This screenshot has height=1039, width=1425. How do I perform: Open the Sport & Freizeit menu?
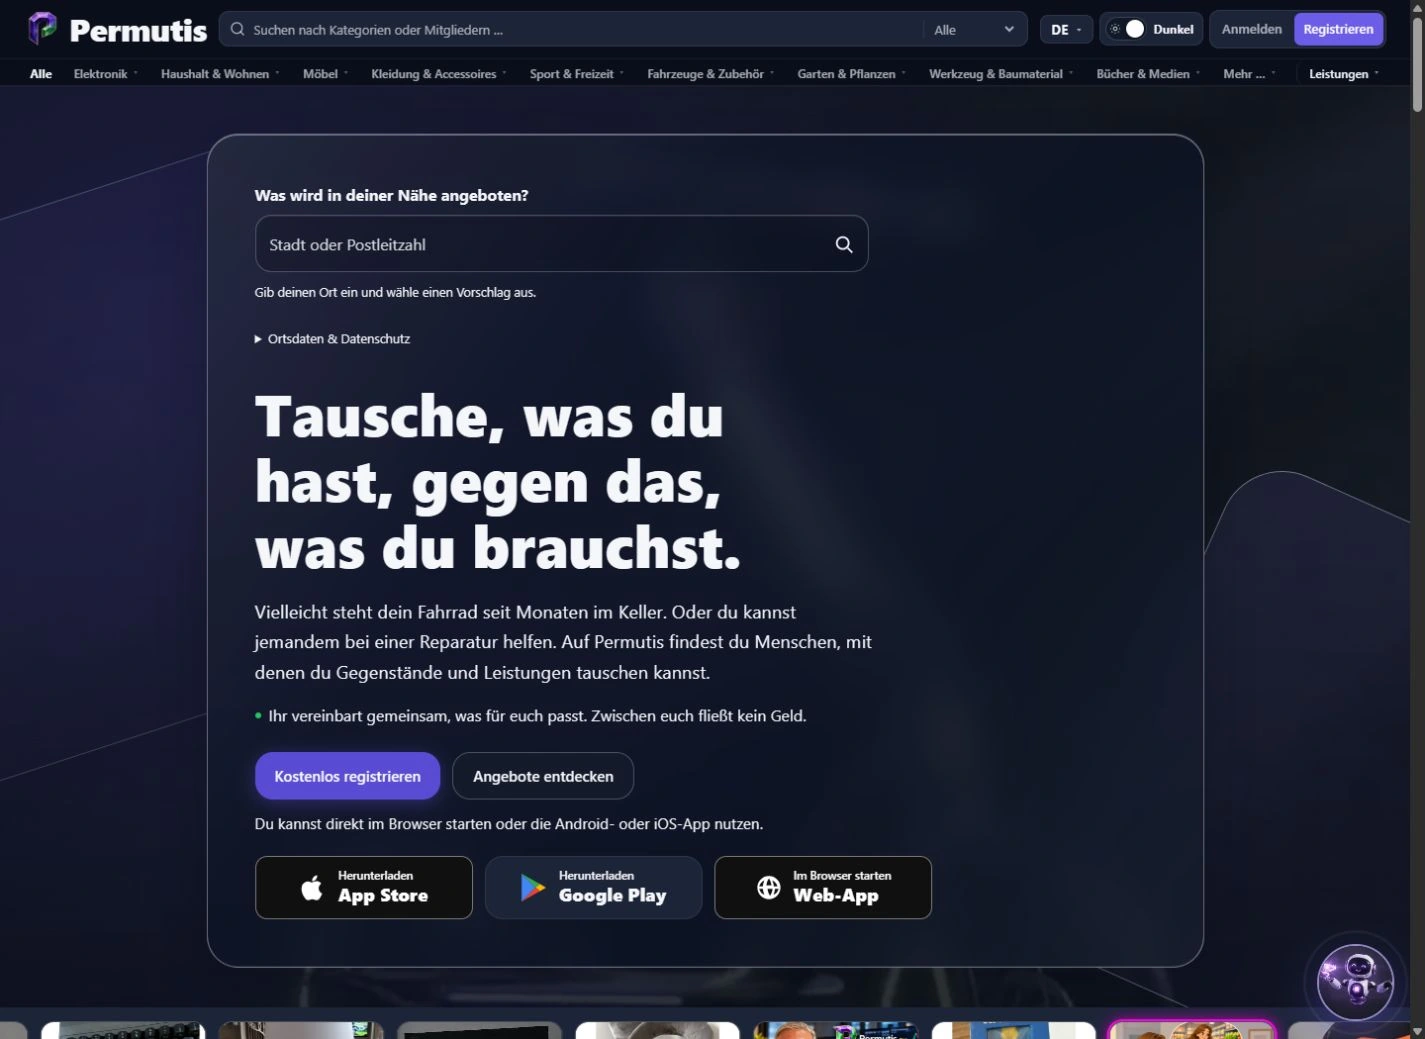tap(577, 74)
